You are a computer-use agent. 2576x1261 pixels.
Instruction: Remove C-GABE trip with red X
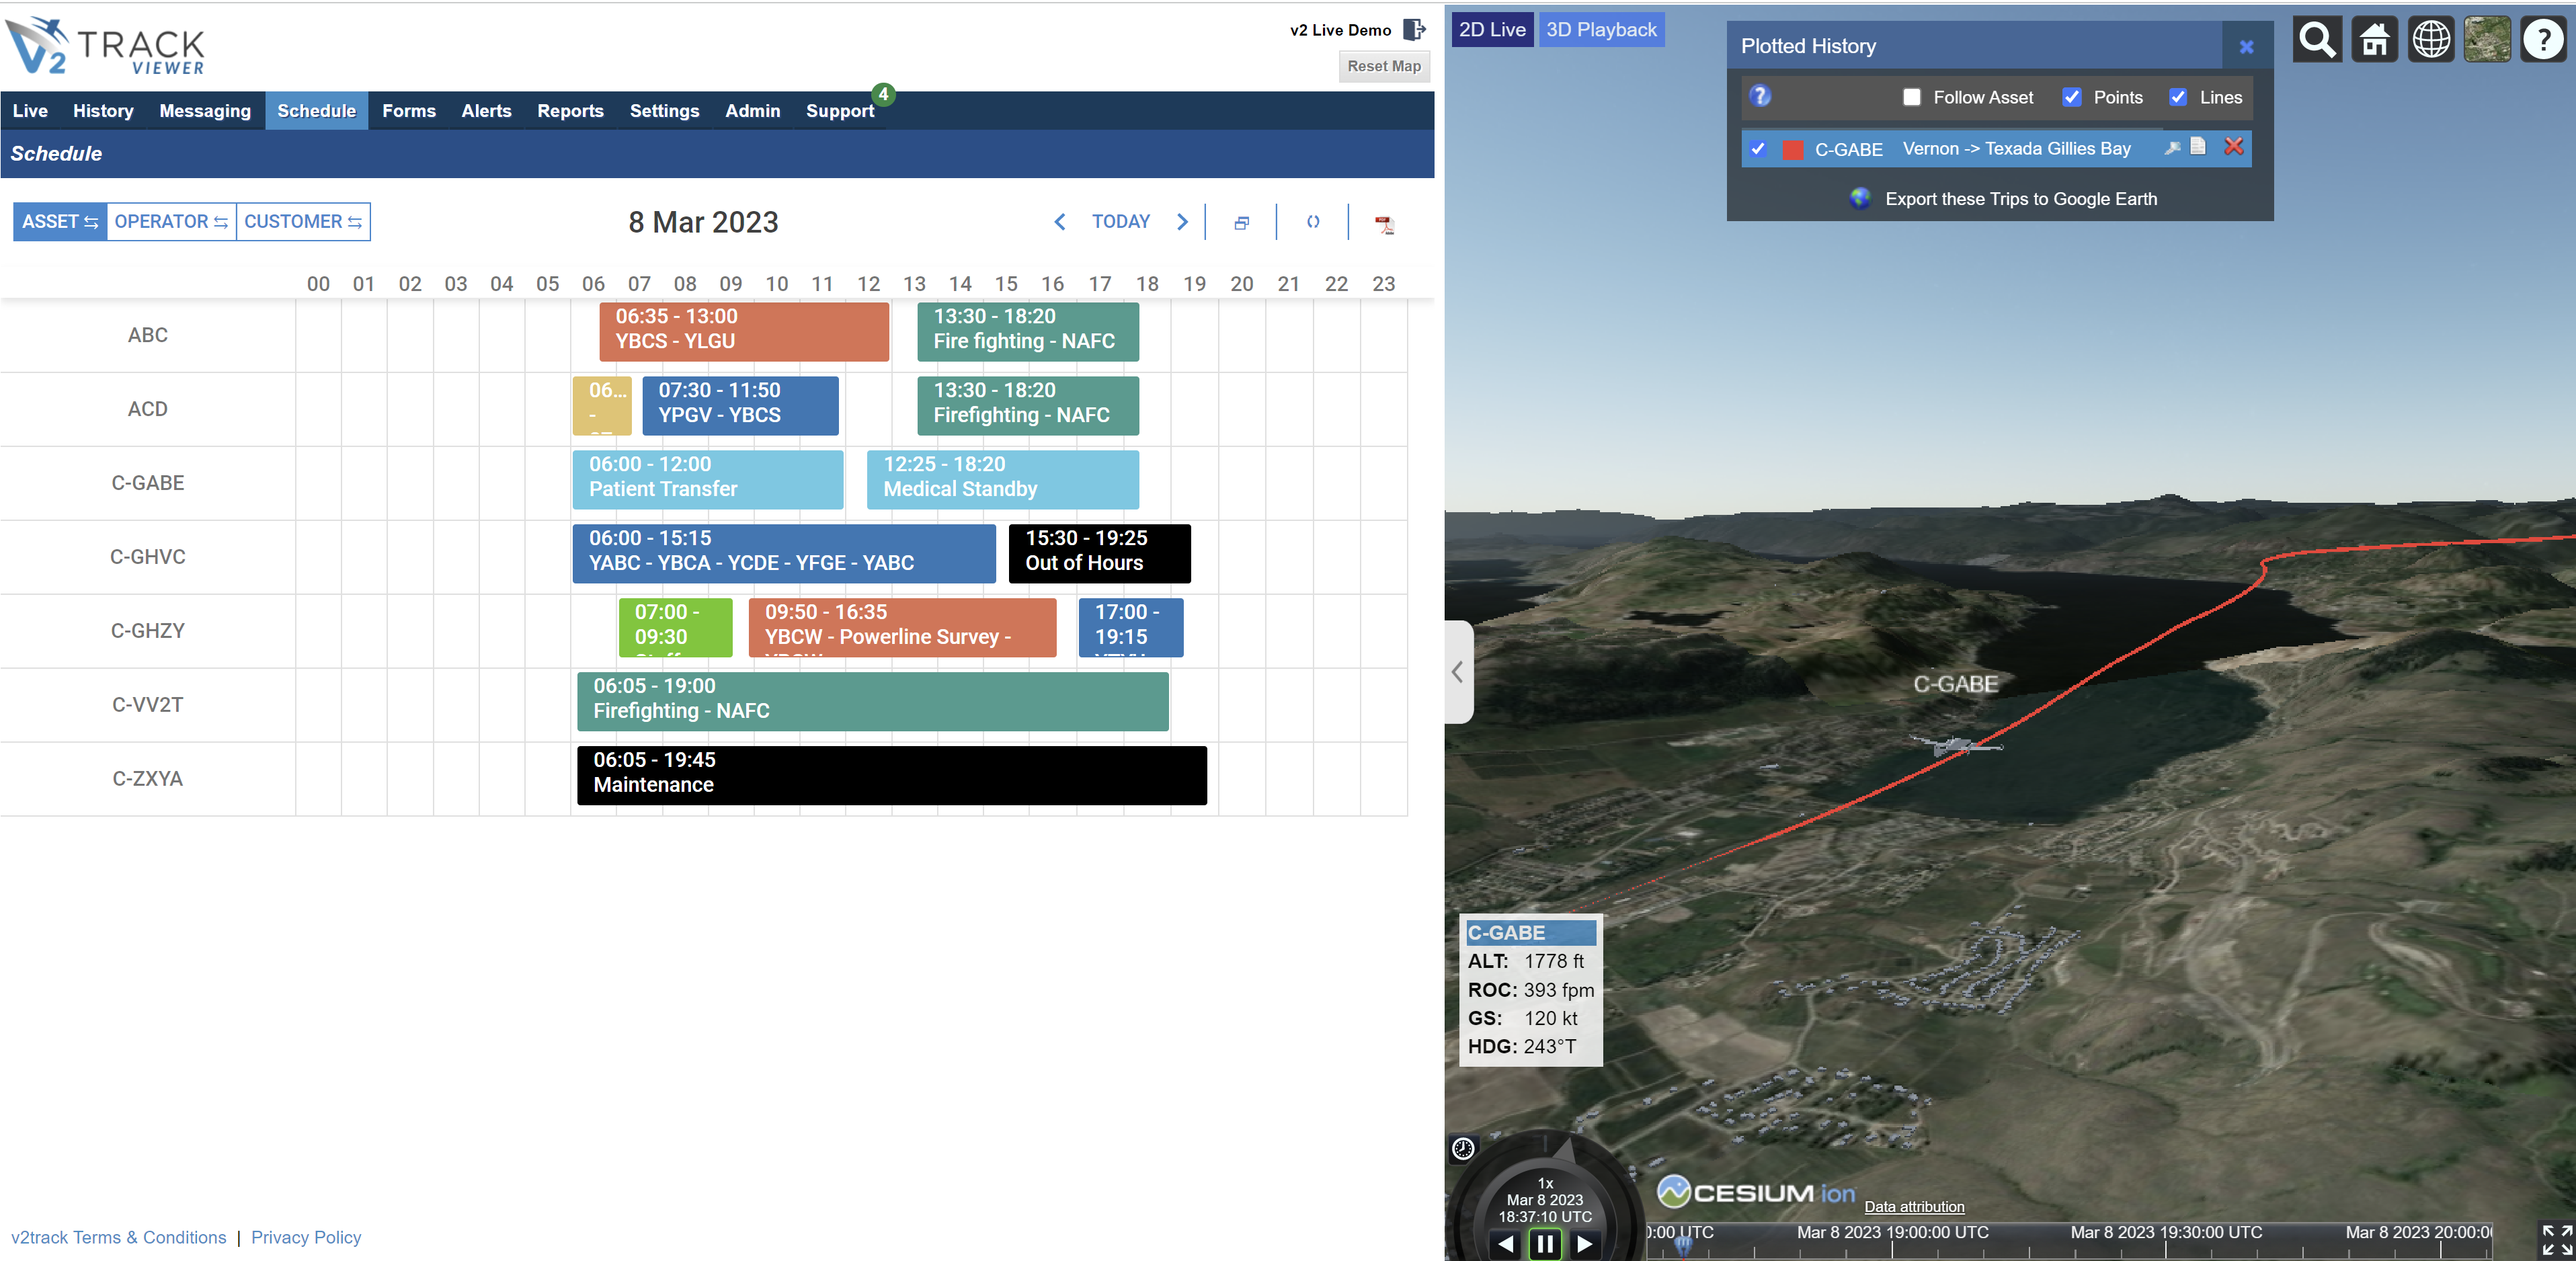pos(2234,147)
